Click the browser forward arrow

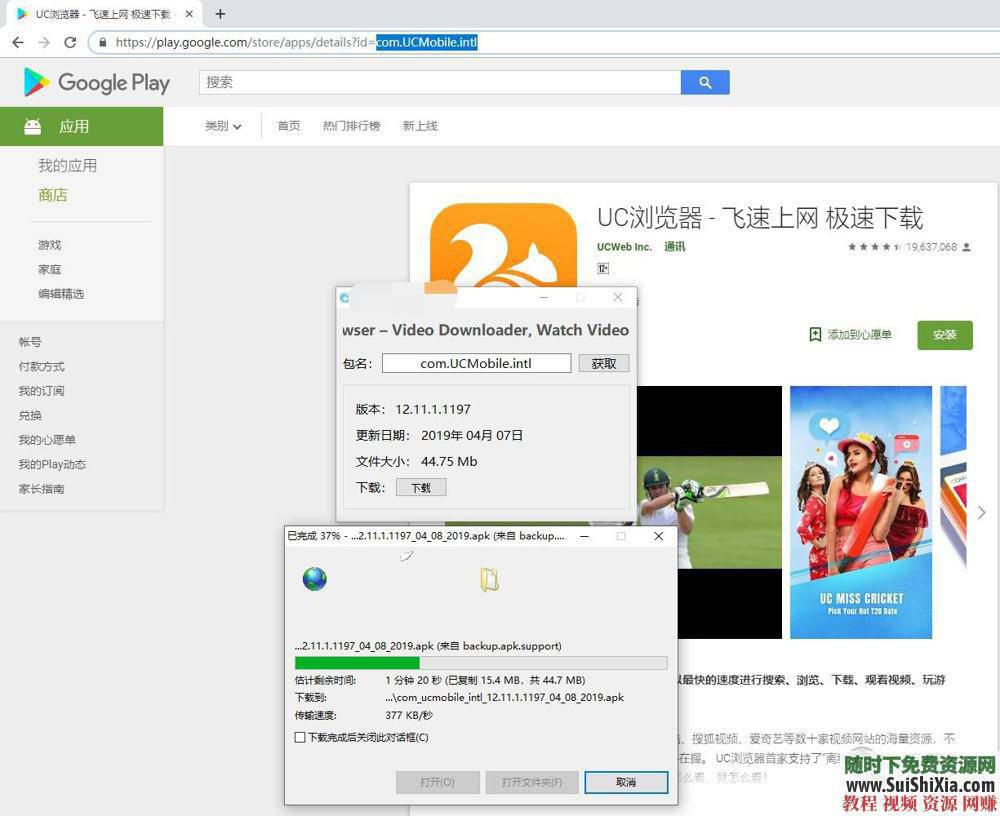44,42
